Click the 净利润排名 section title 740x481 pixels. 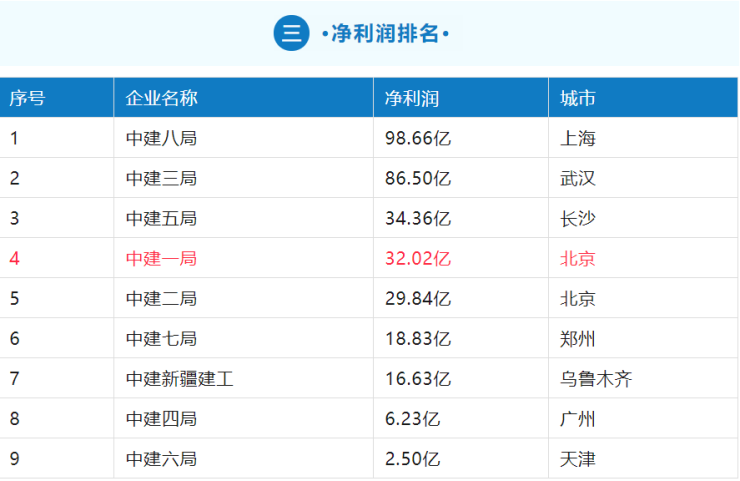(x=385, y=34)
